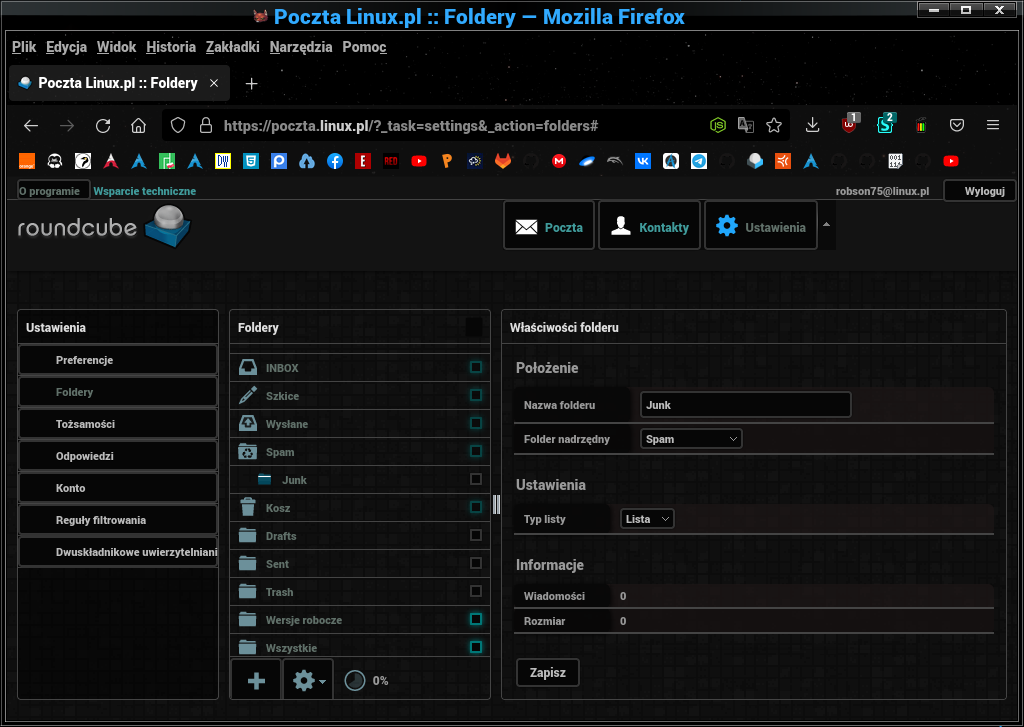Open the Narzędzia menu
Viewport: 1024px width, 727px height.
[x=301, y=47]
